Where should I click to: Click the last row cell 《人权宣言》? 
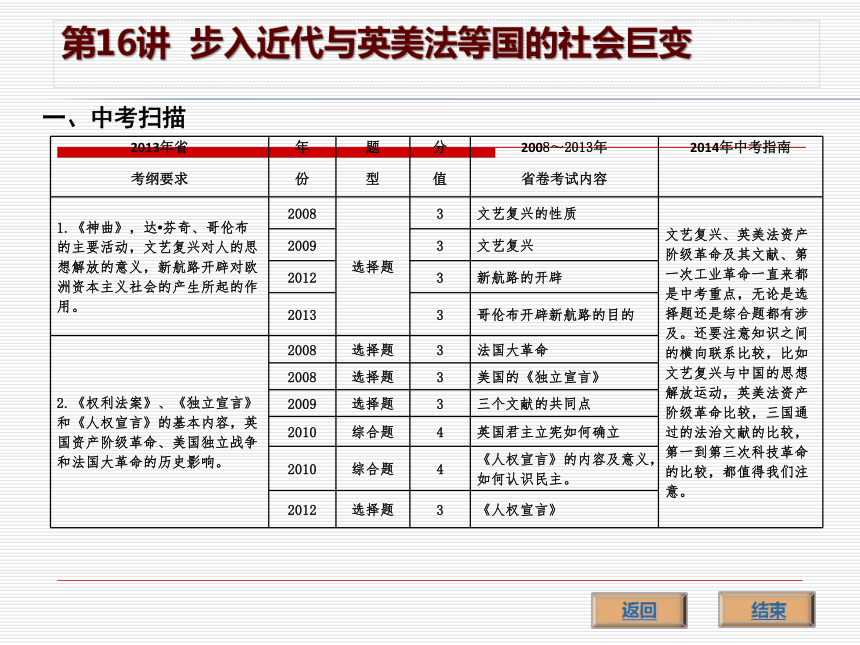(x=564, y=510)
